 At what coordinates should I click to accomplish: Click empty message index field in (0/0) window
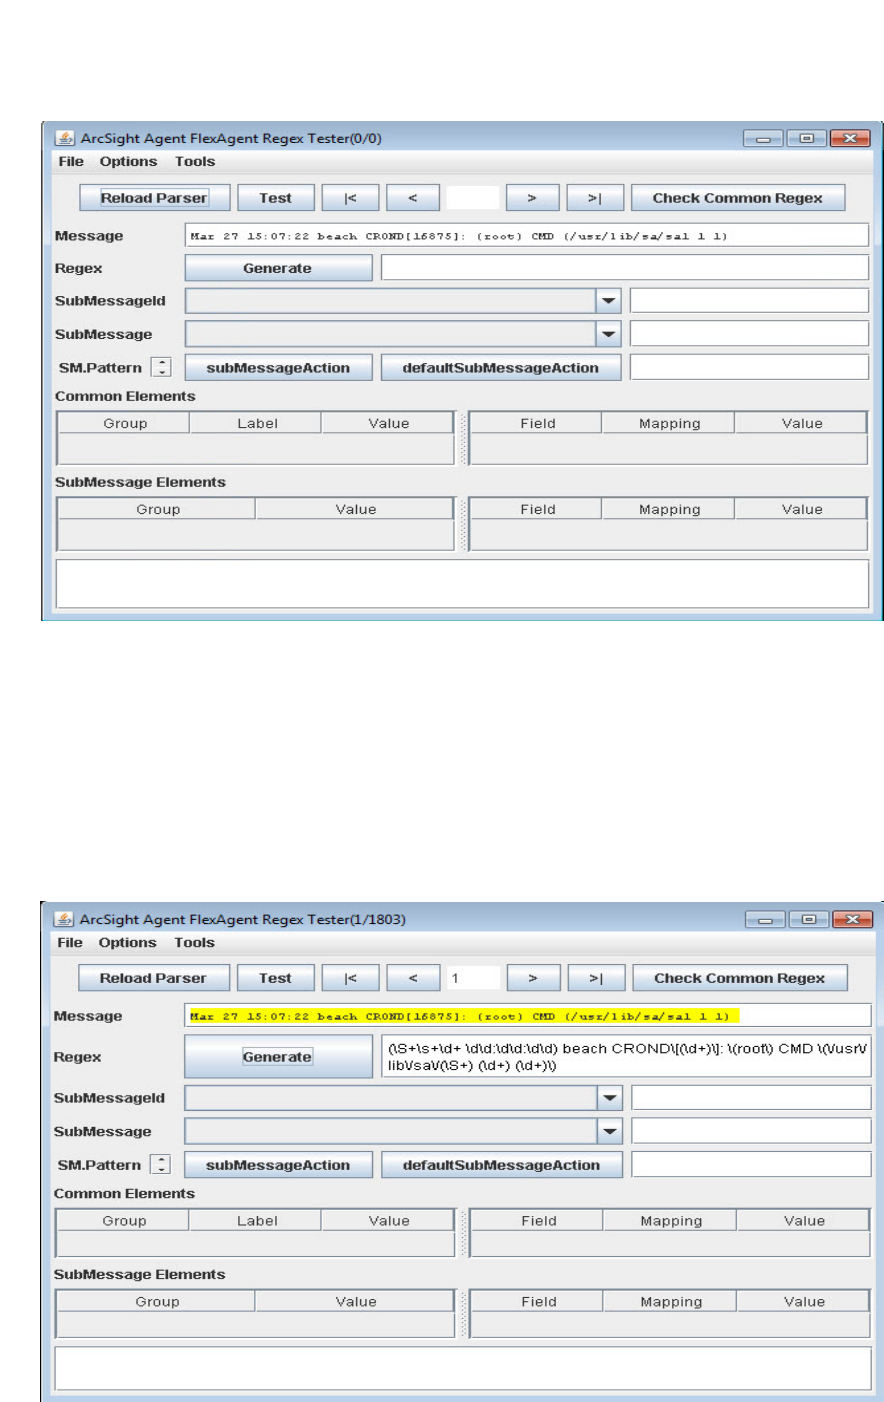(472, 198)
